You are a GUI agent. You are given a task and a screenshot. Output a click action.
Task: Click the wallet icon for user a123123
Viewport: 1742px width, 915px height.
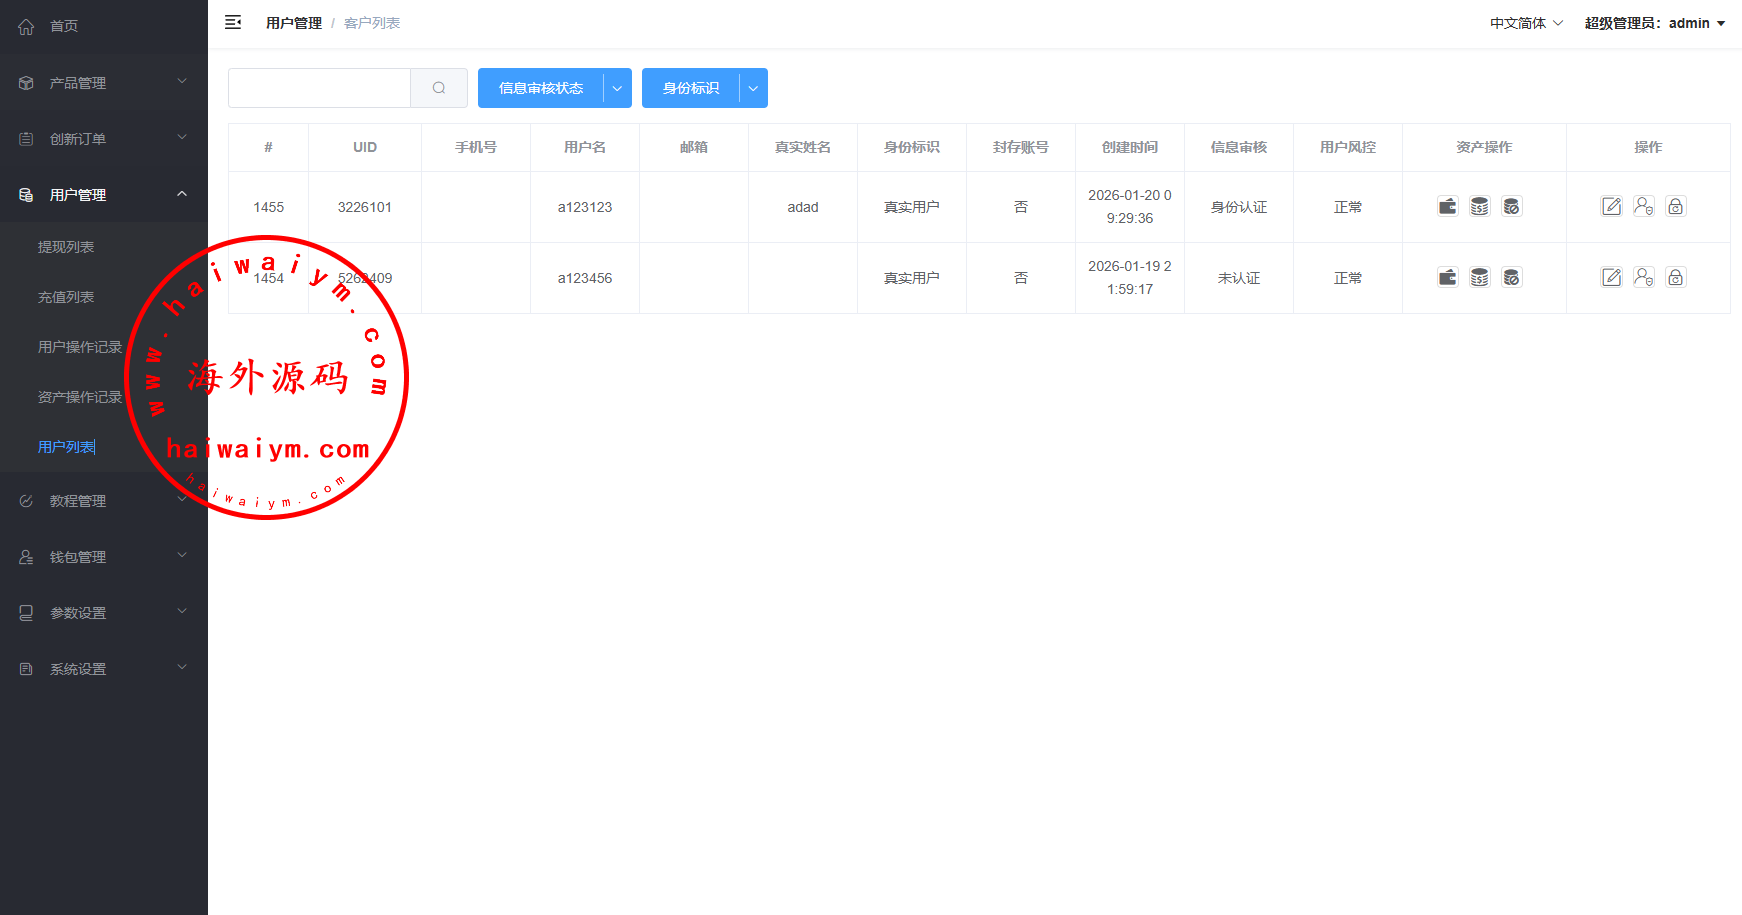1447,207
